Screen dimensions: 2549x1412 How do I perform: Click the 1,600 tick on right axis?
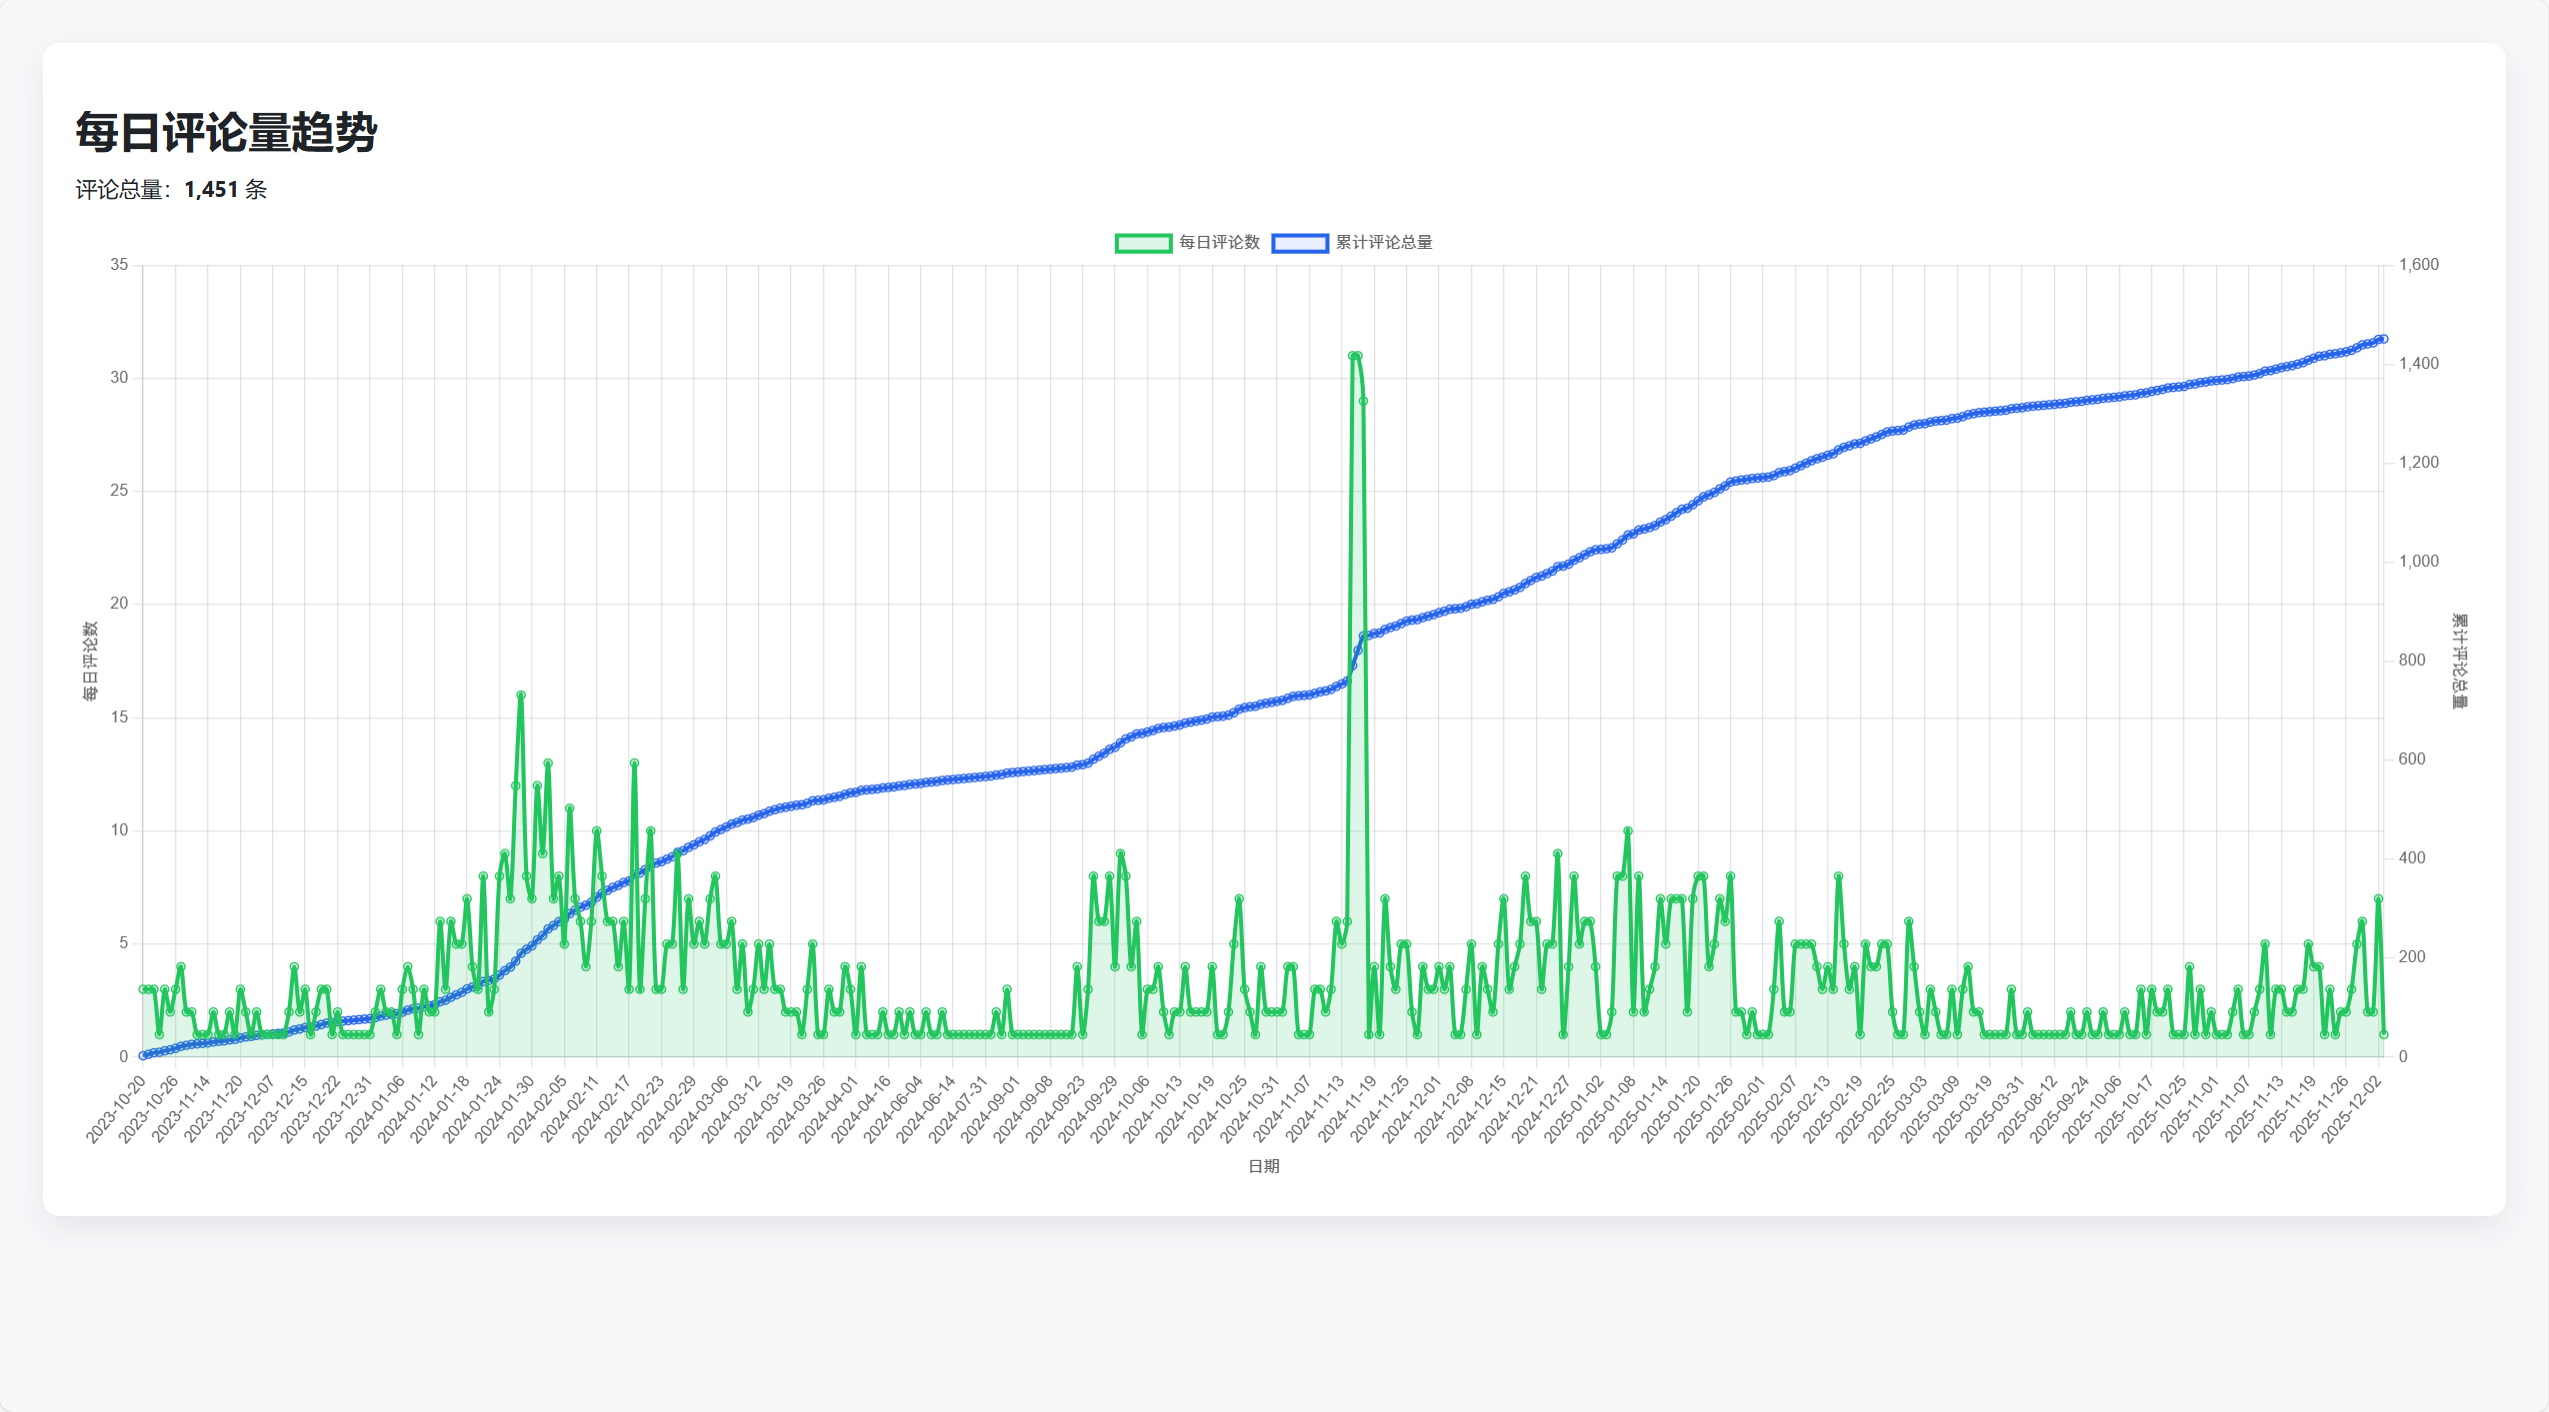click(2418, 265)
